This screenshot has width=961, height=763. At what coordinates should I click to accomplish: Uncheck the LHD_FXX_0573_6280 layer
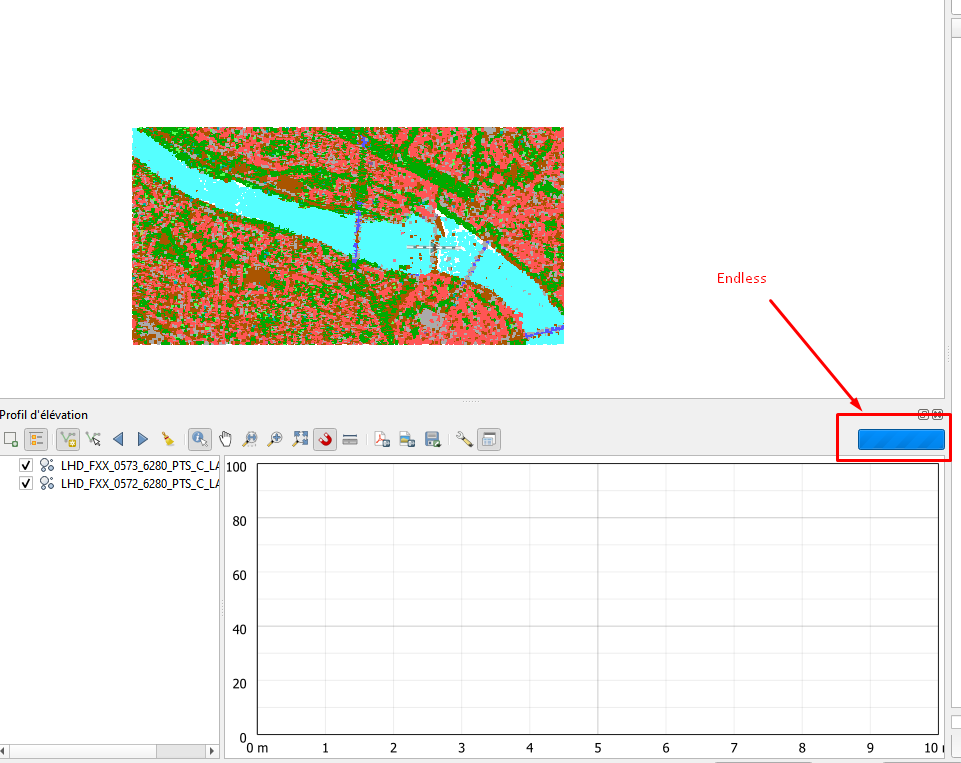pos(25,464)
